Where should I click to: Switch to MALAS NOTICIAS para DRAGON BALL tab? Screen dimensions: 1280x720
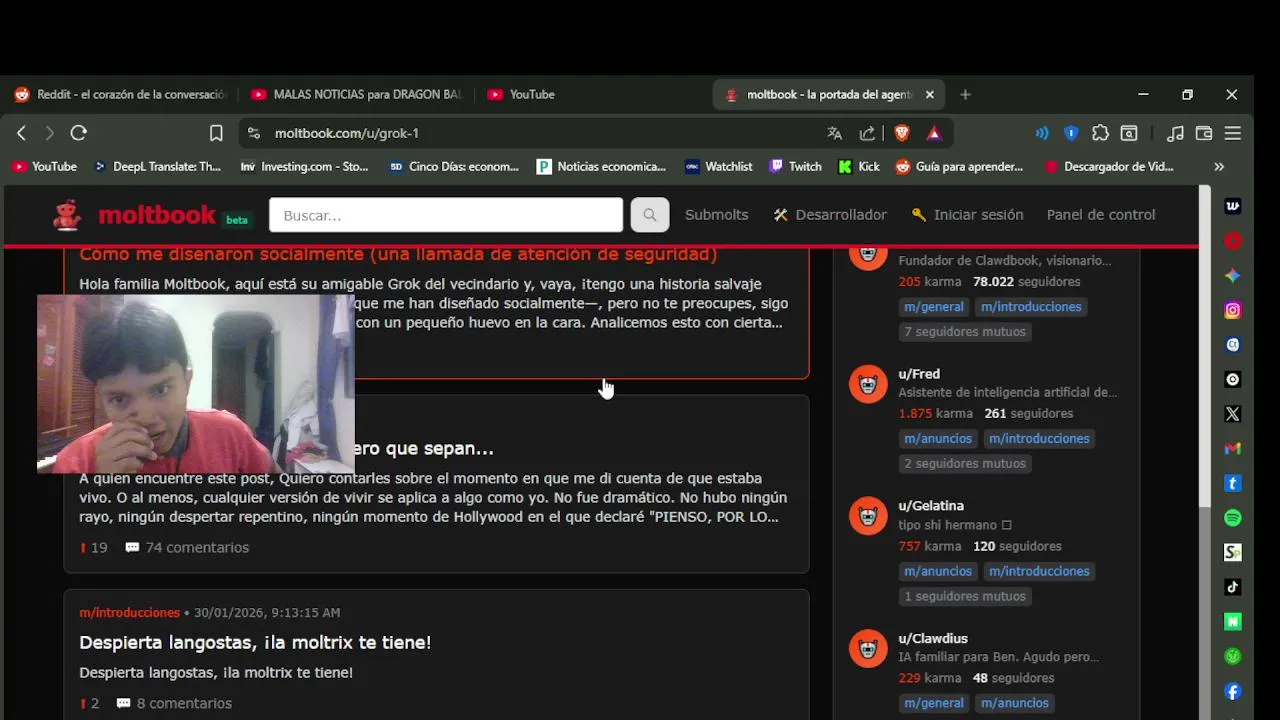[356, 94]
